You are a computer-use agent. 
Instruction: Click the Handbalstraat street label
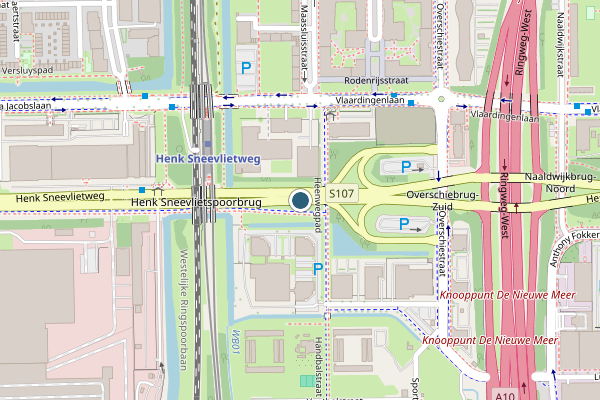click(x=318, y=366)
